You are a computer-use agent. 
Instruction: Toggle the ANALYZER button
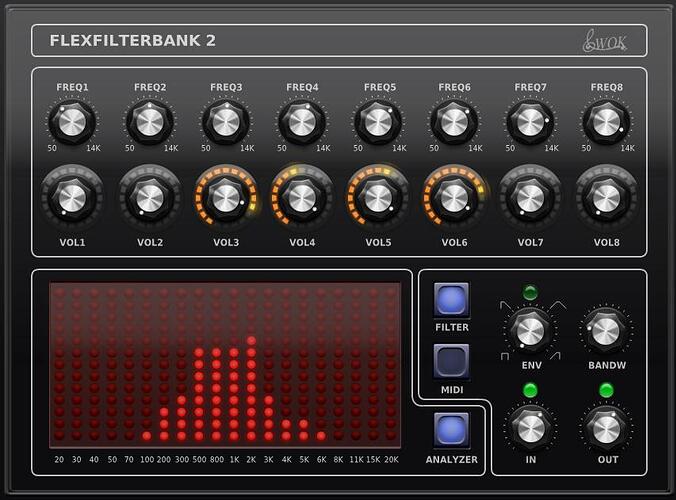[x=451, y=430]
